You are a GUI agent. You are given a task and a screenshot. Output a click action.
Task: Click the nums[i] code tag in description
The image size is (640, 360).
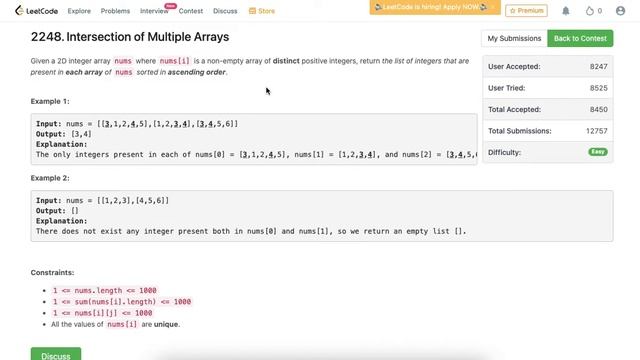(x=174, y=61)
